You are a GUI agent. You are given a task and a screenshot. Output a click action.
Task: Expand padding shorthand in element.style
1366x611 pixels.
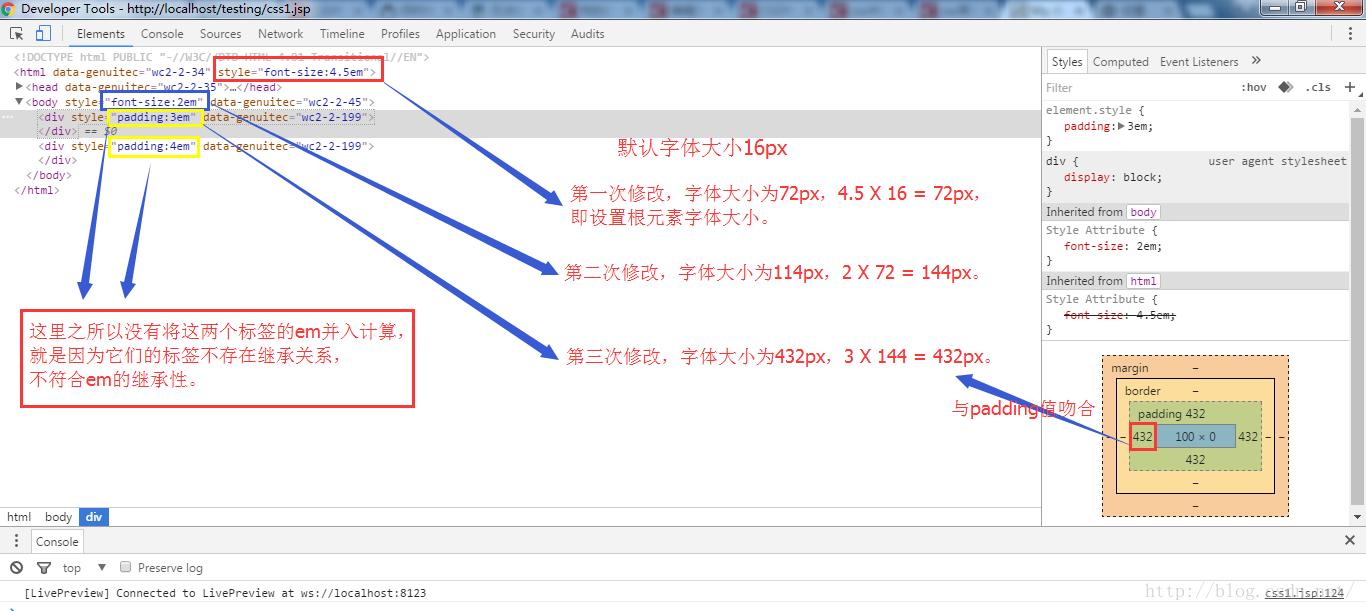tap(1121, 126)
